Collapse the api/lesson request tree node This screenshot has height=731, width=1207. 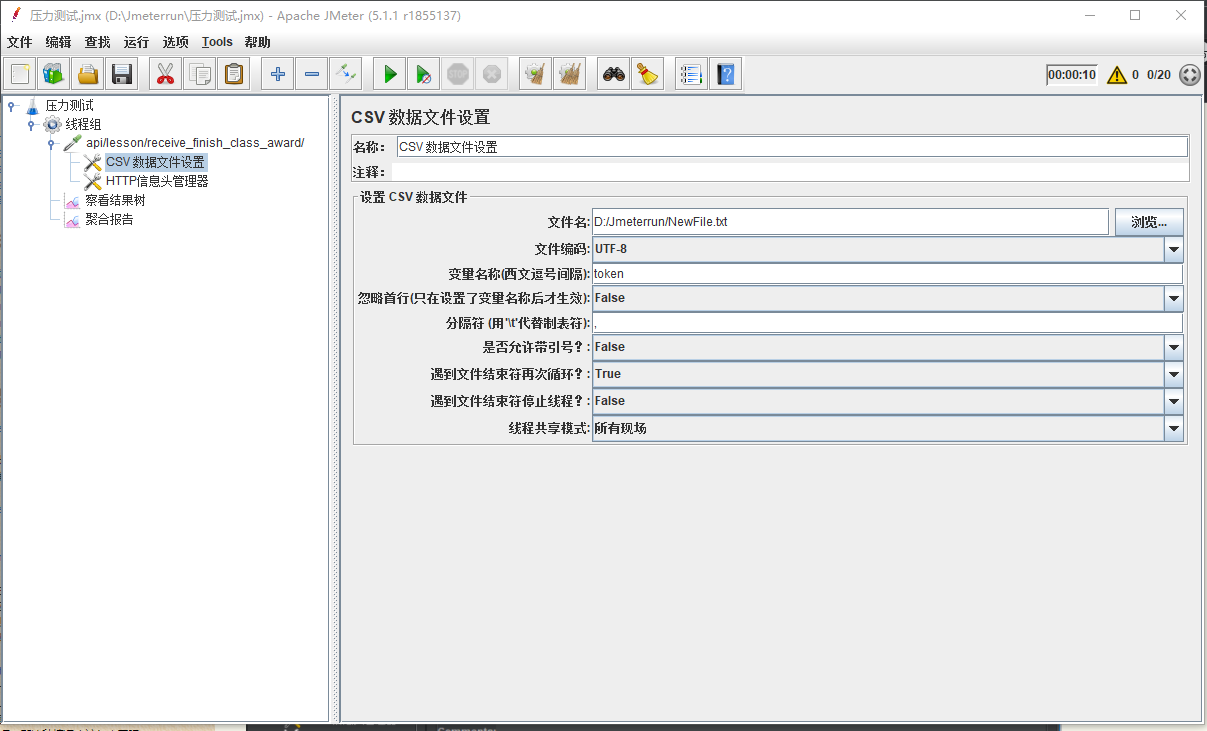[51, 143]
